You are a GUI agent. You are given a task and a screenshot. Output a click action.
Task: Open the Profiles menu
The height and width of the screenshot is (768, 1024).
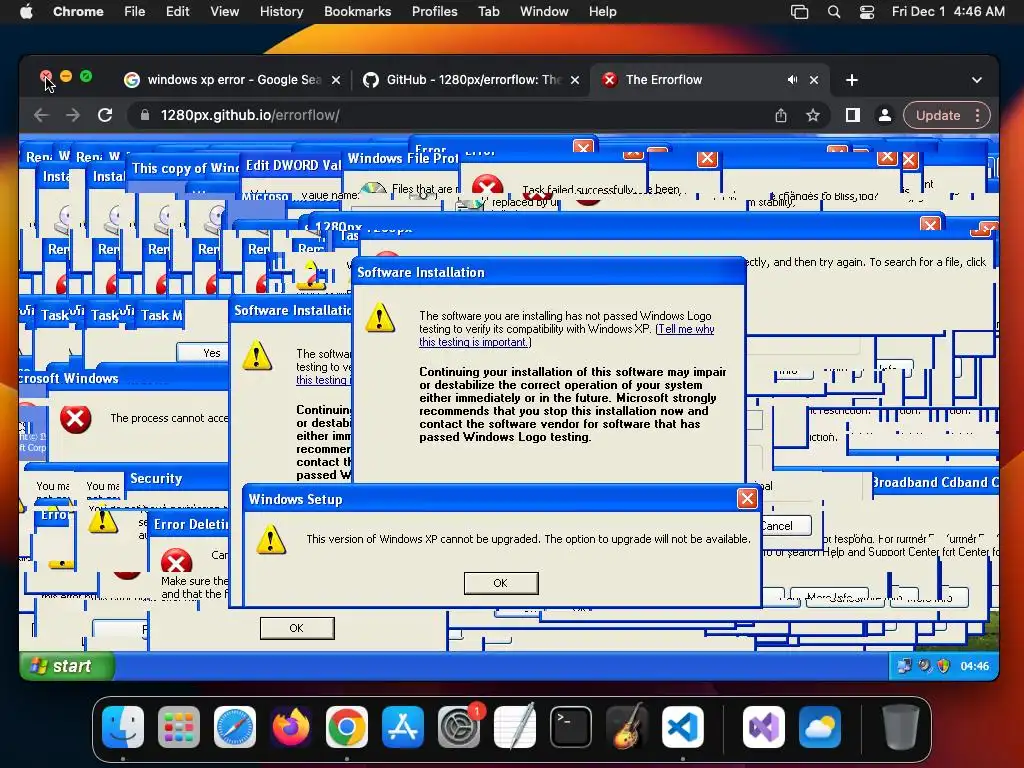tap(434, 11)
